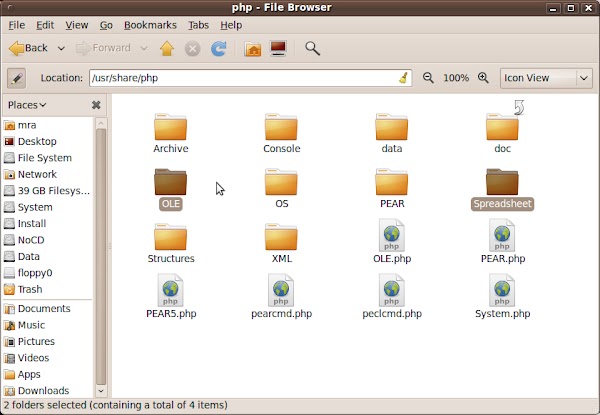
Task: Clear the location field with the broom icon
Action: (x=403, y=78)
